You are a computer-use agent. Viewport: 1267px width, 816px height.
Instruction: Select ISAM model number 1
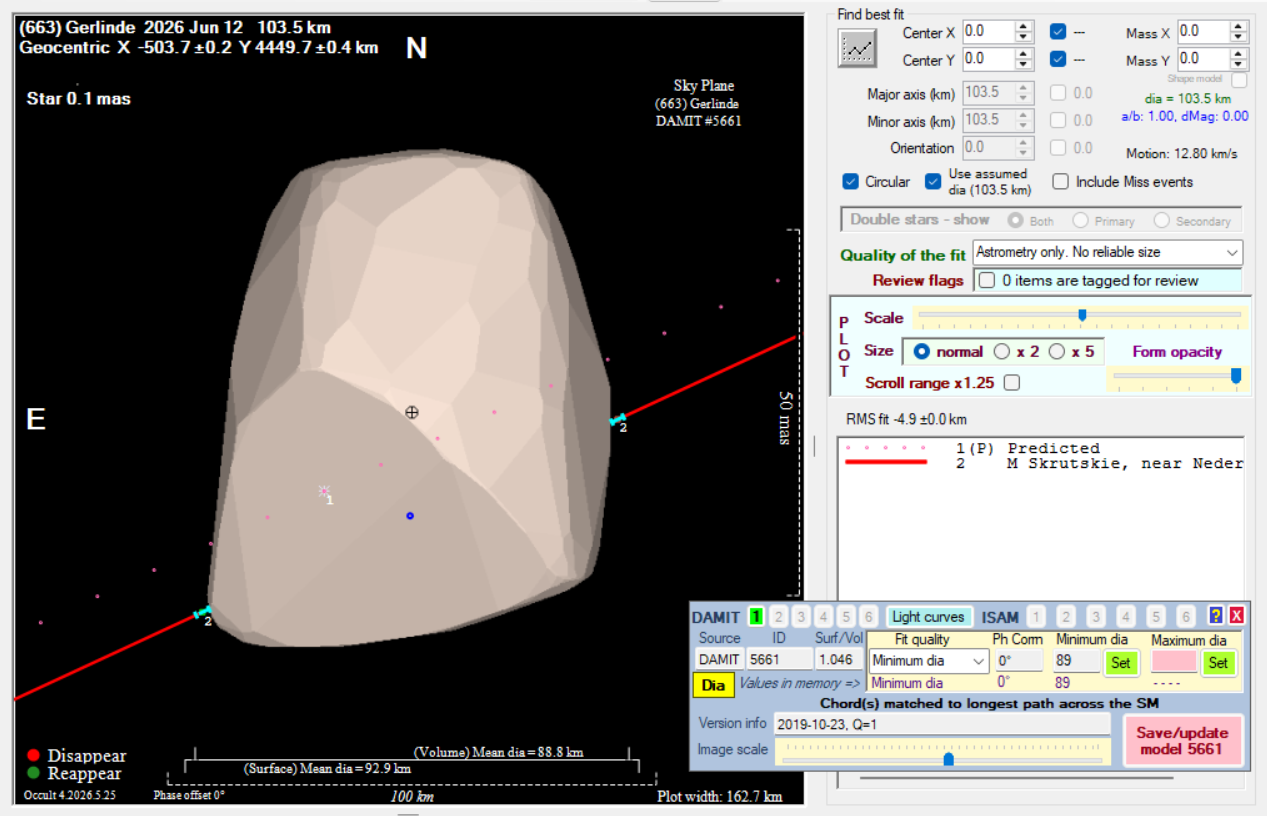click(x=1037, y=617)
